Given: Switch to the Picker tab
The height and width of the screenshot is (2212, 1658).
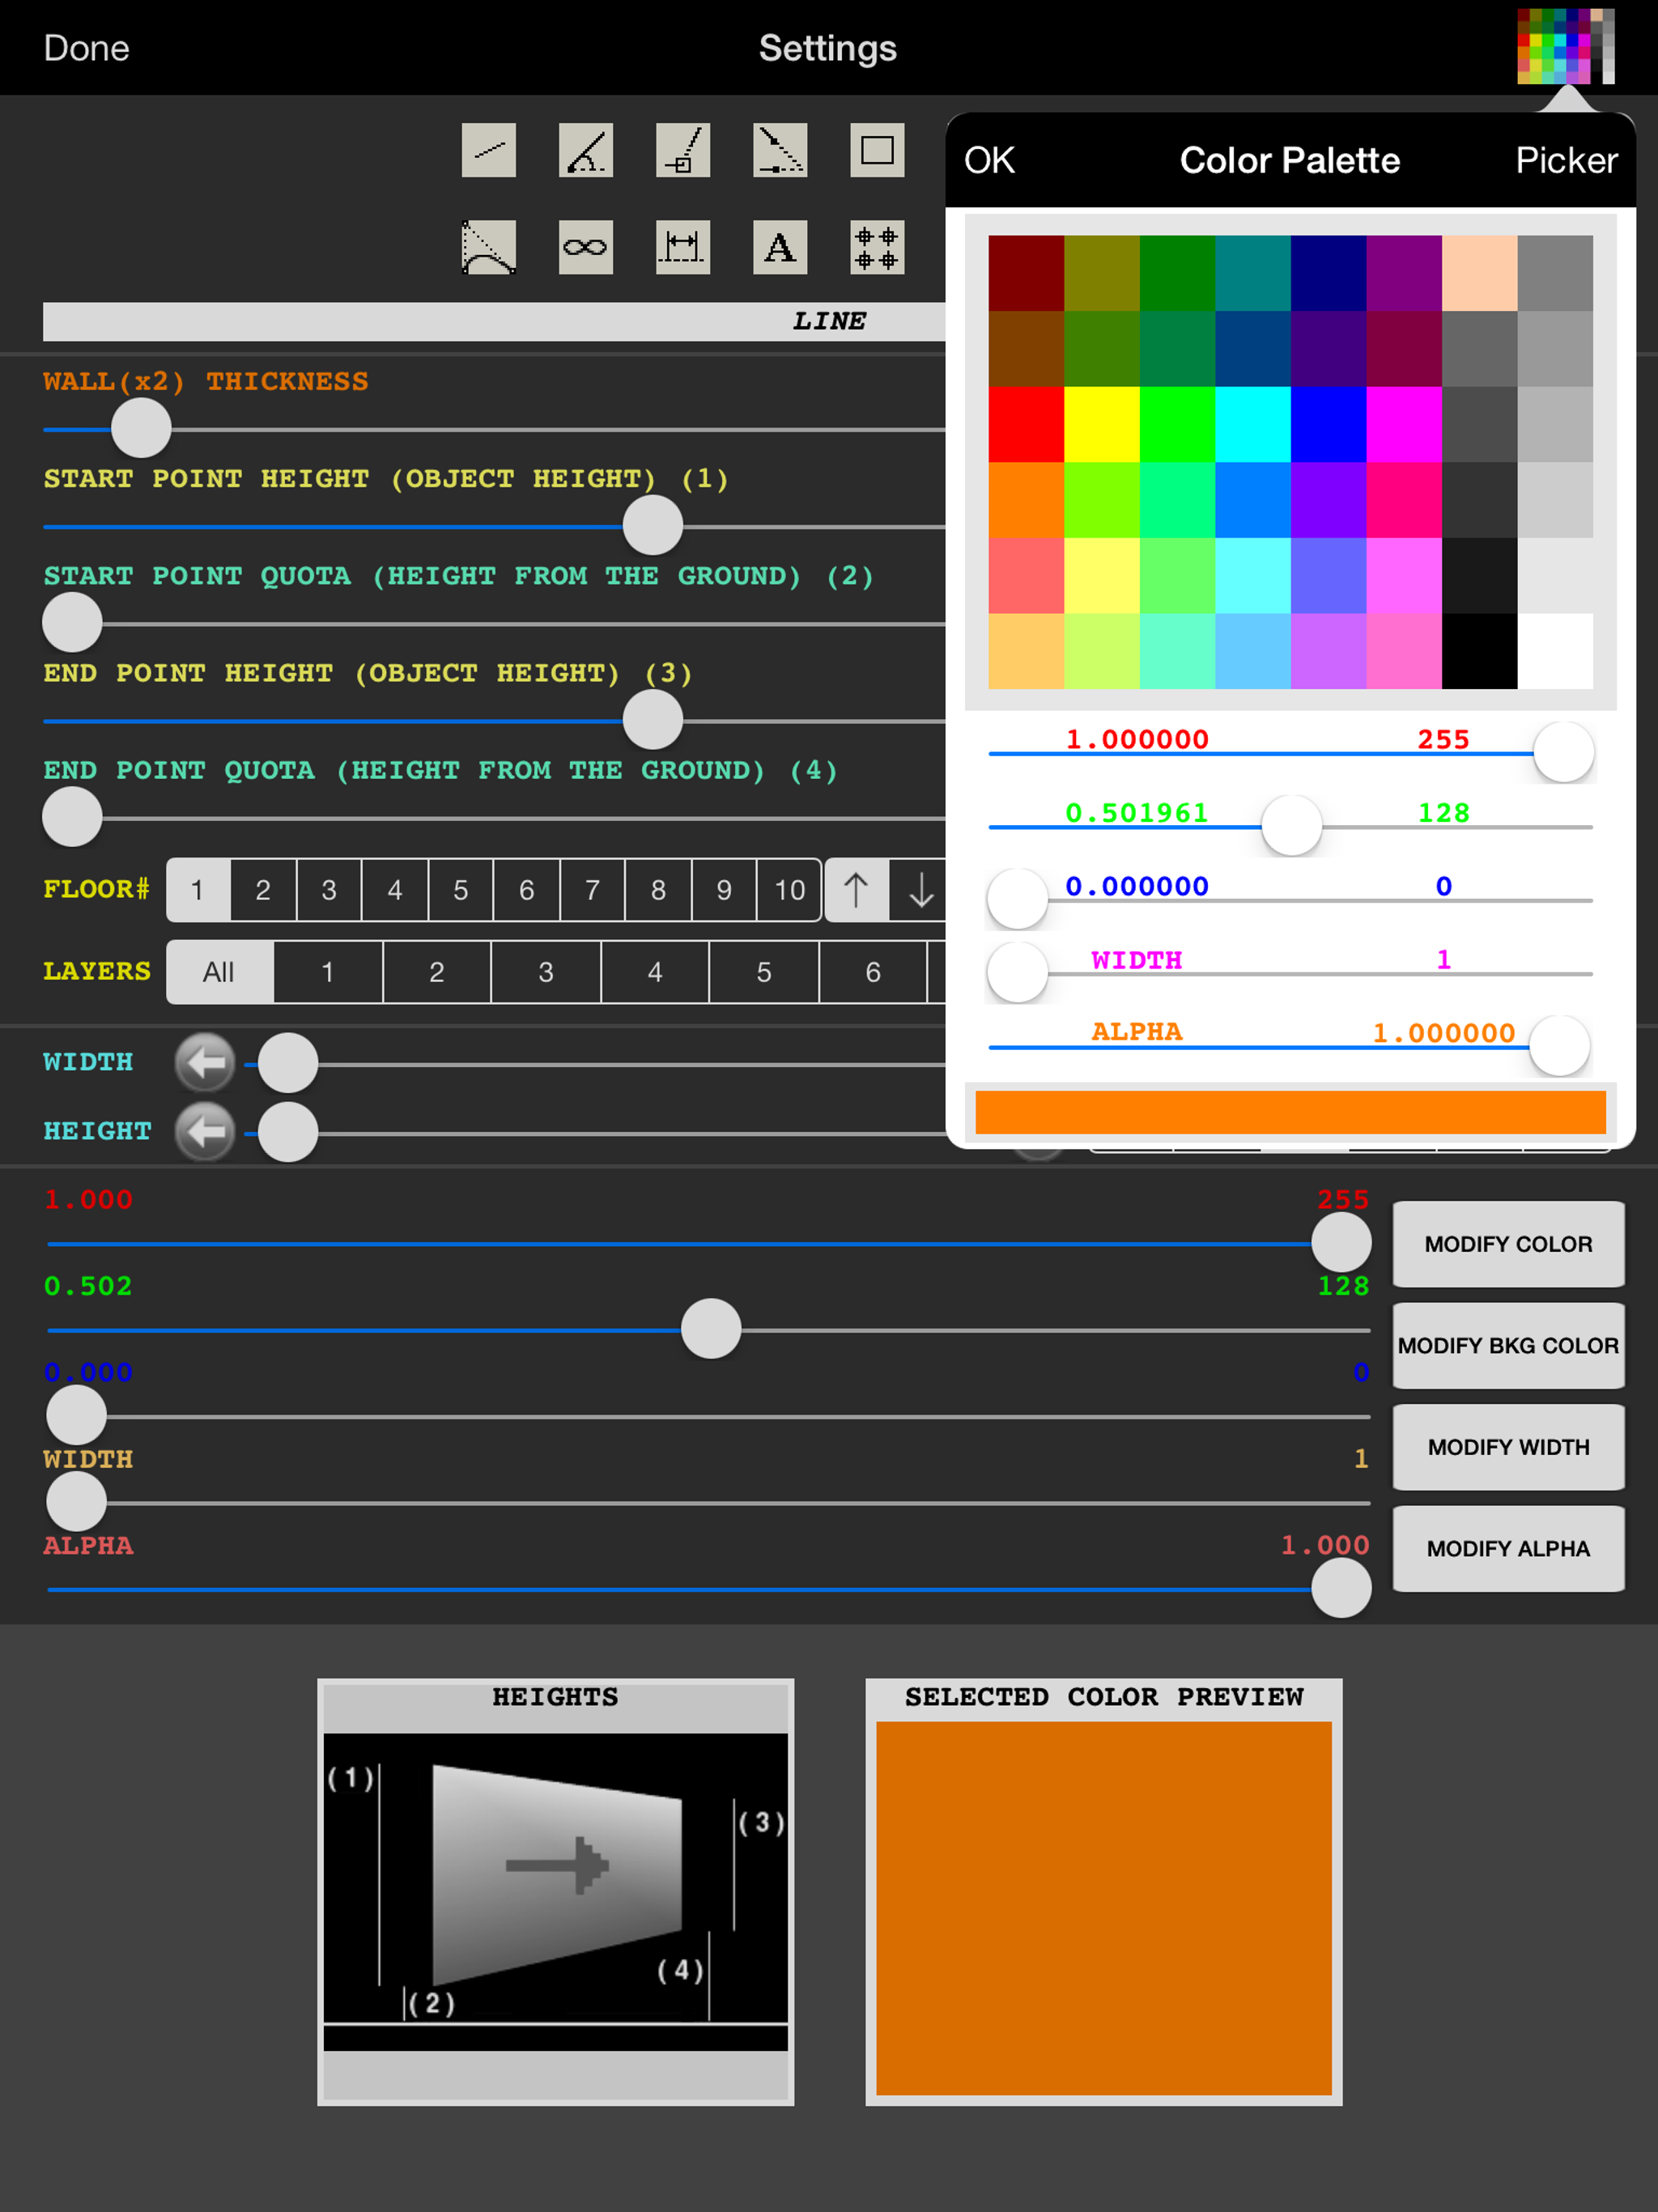Looking at the screenshot, I should tap(1565, 160).
